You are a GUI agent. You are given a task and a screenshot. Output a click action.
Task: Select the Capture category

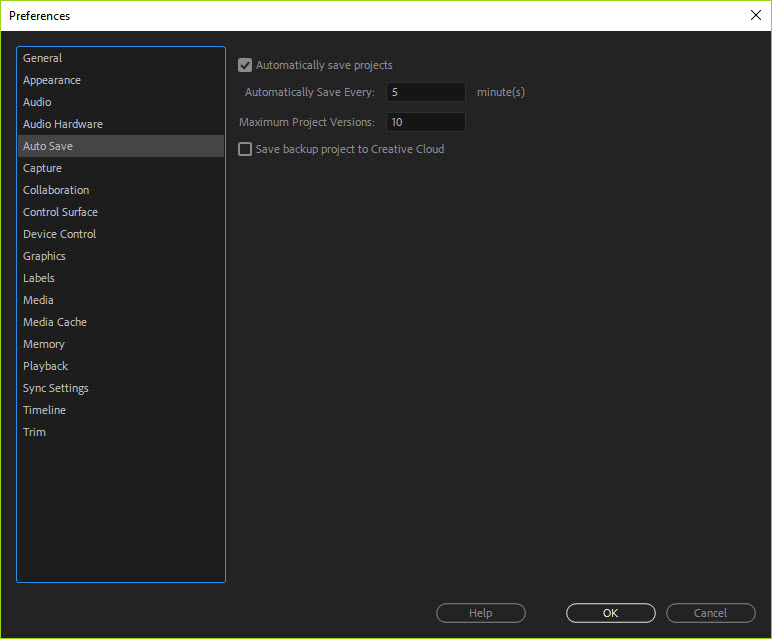coord(43,168)
